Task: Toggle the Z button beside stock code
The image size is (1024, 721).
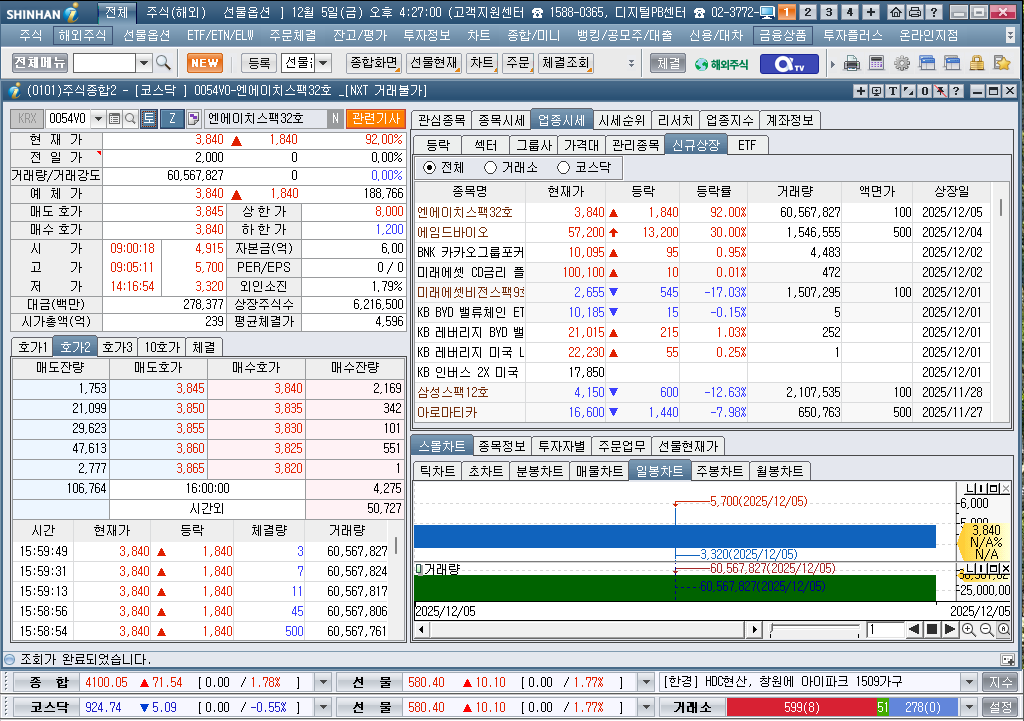Action: [x=173, y=118]
